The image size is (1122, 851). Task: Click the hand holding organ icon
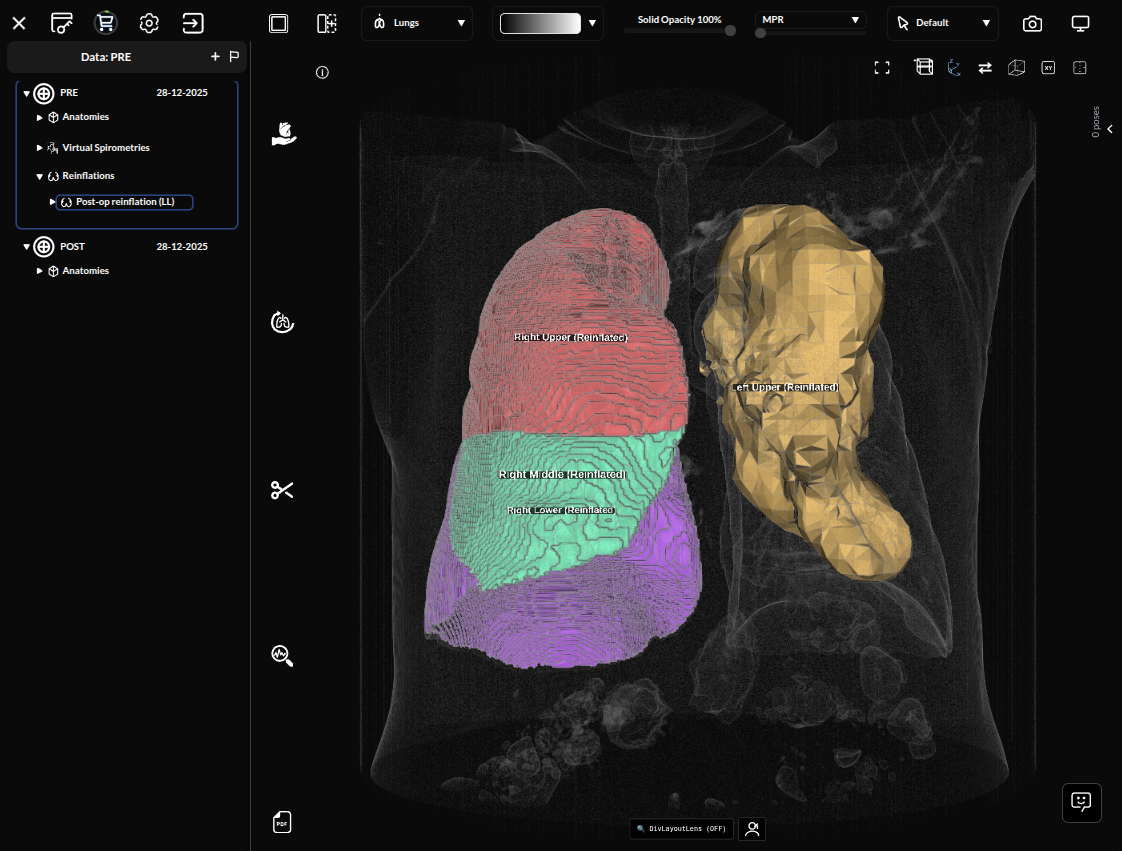(284, 134)
